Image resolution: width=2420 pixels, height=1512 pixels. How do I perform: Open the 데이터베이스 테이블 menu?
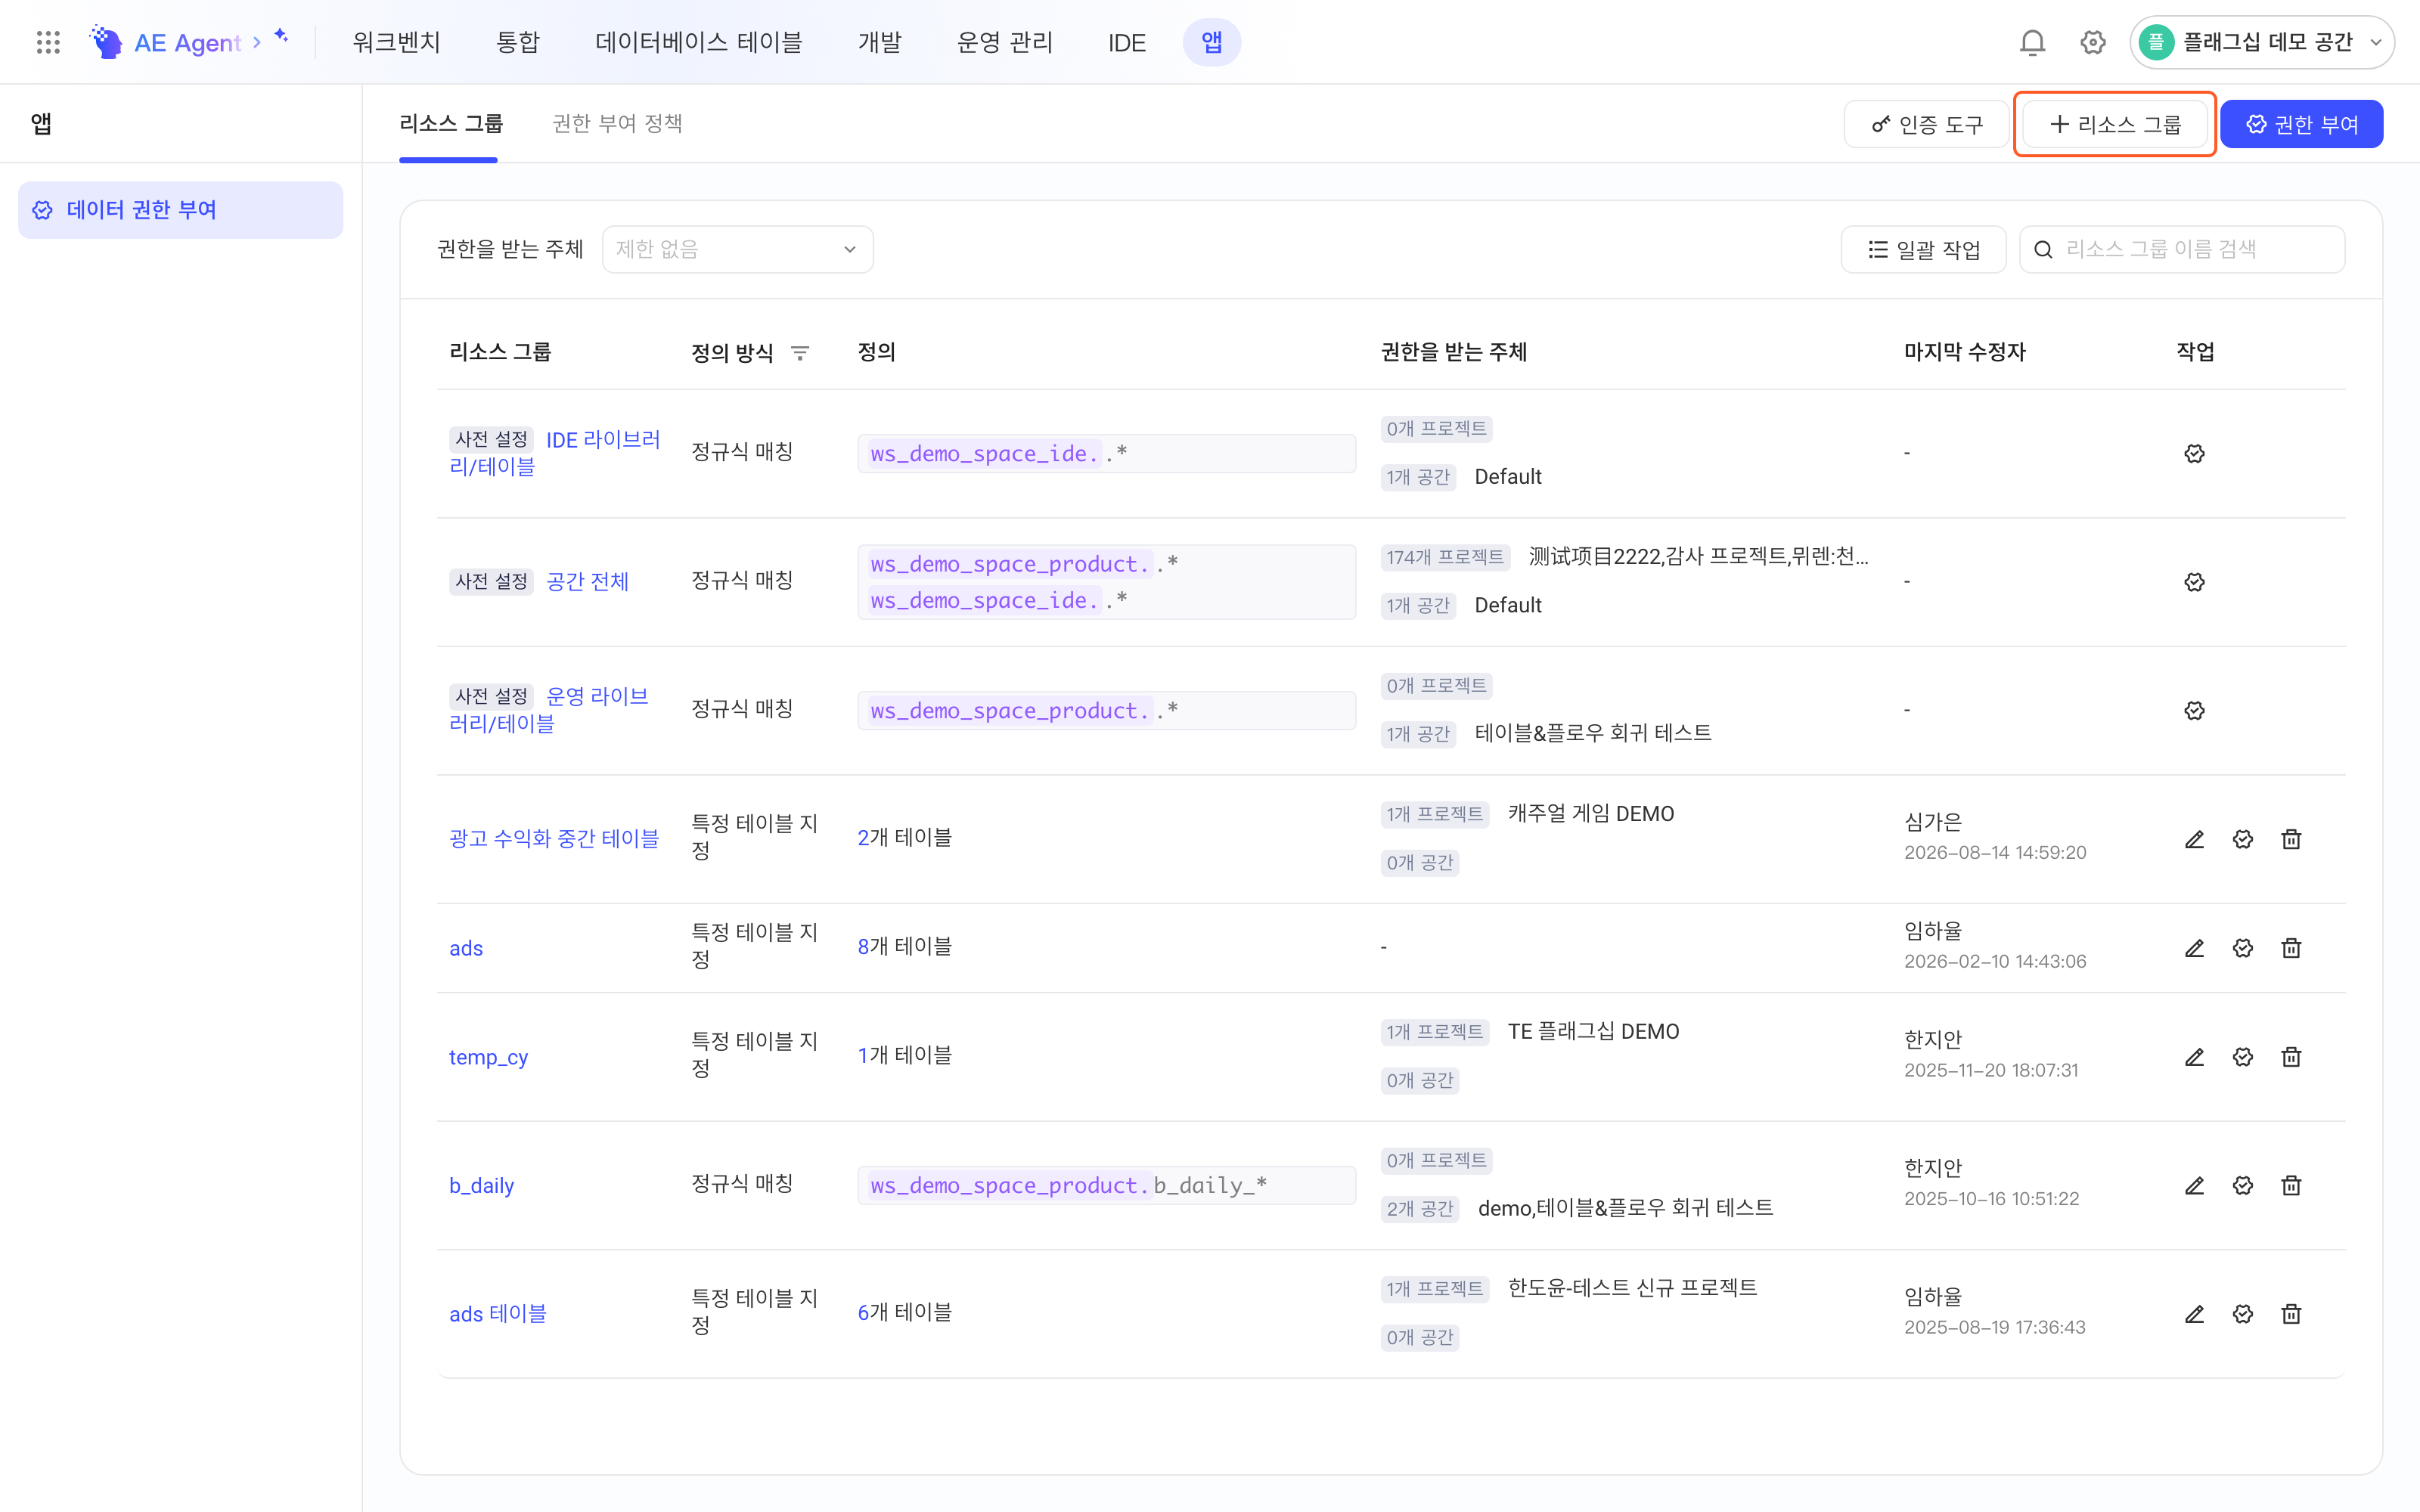[698, 42]
